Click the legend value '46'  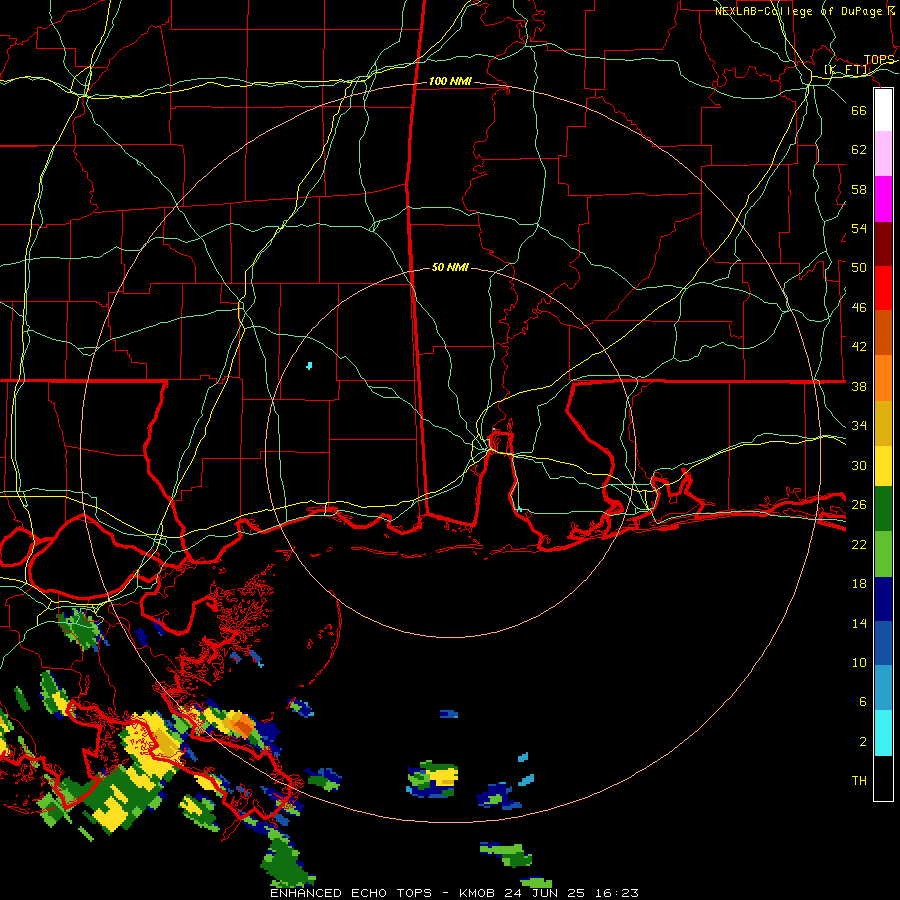[x=859, y=308]
